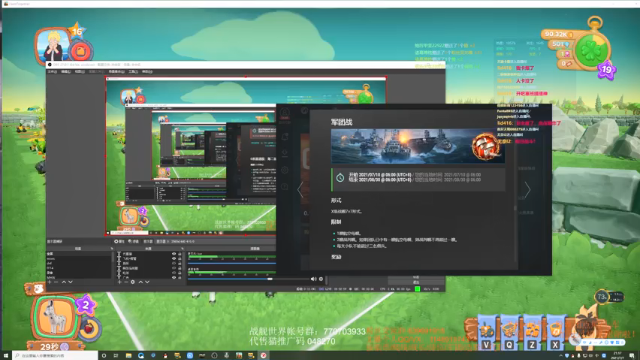Add a new scene with plus icon
This screenshot has width=640, height=360.
tap(50, 282)
